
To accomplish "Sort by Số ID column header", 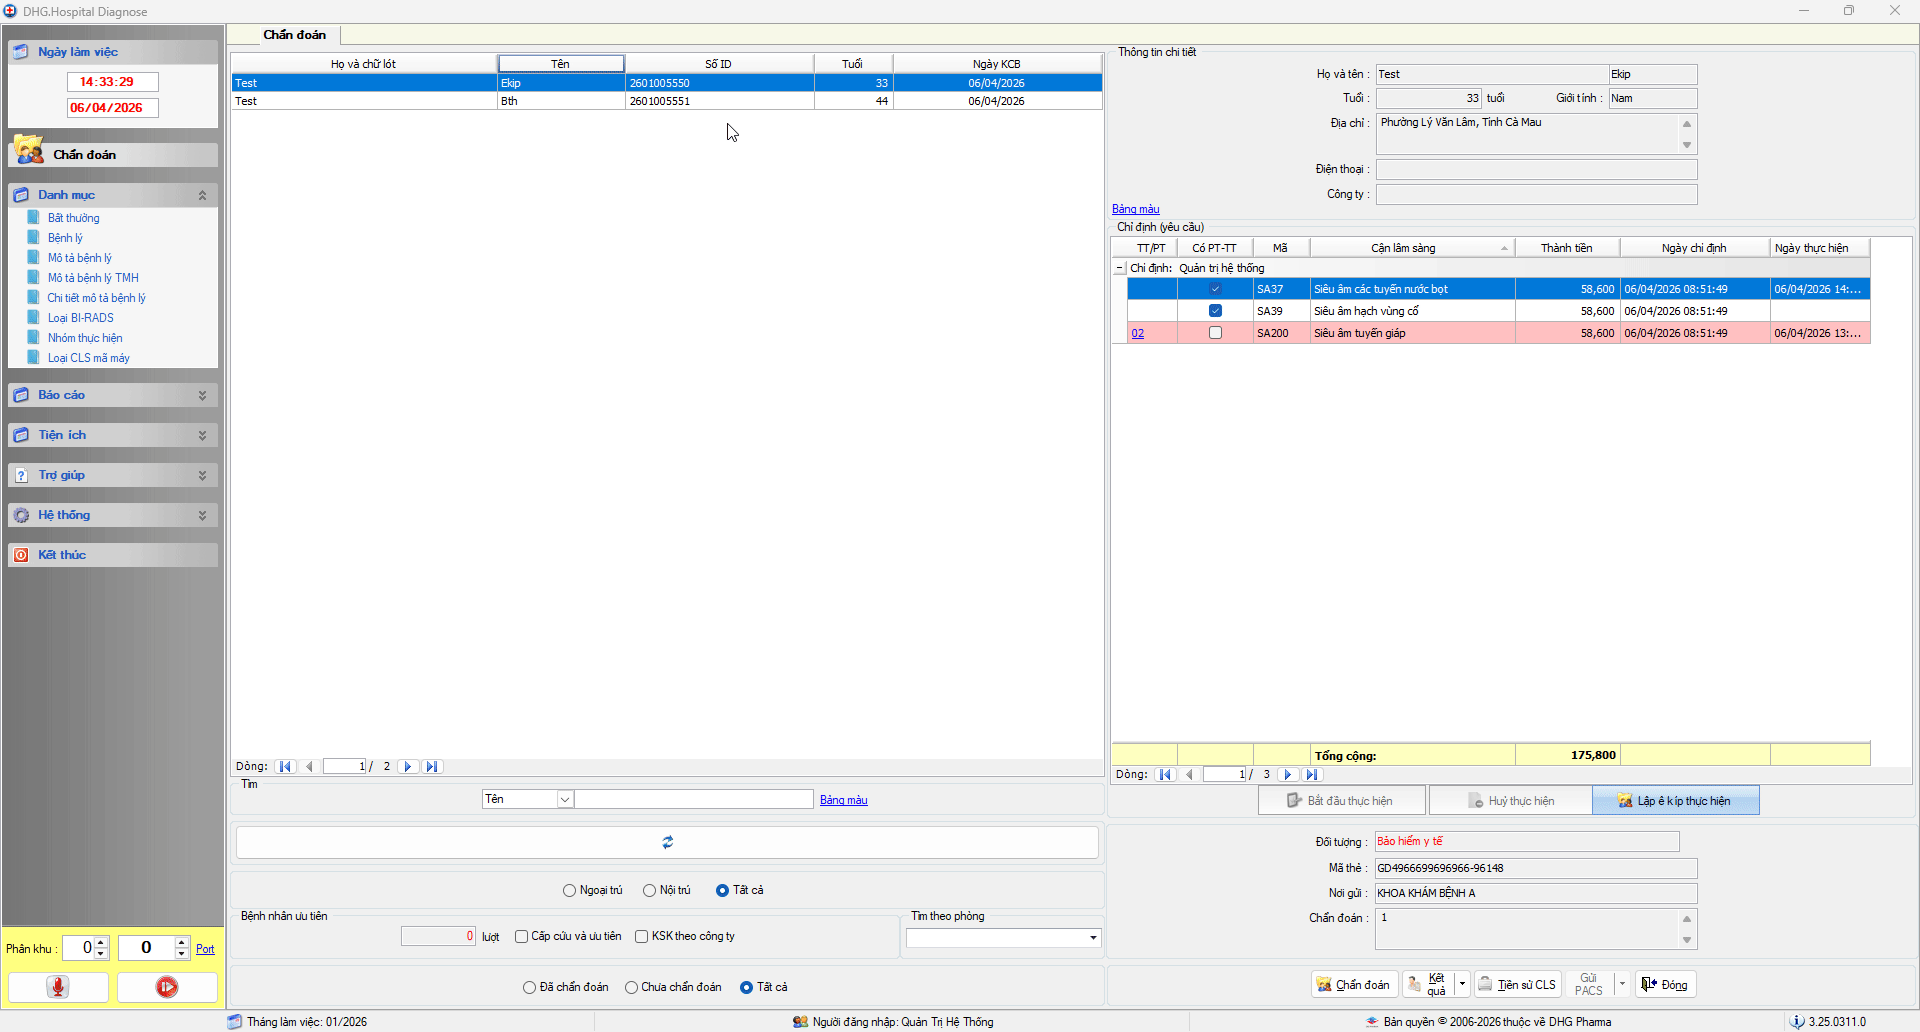I will coord(719,64).
